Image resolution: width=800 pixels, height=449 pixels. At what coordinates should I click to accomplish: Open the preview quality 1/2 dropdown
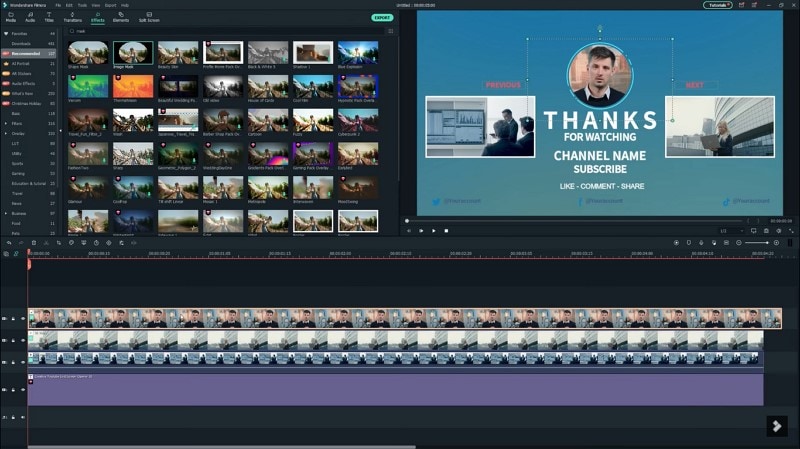[x=731, y=231]
